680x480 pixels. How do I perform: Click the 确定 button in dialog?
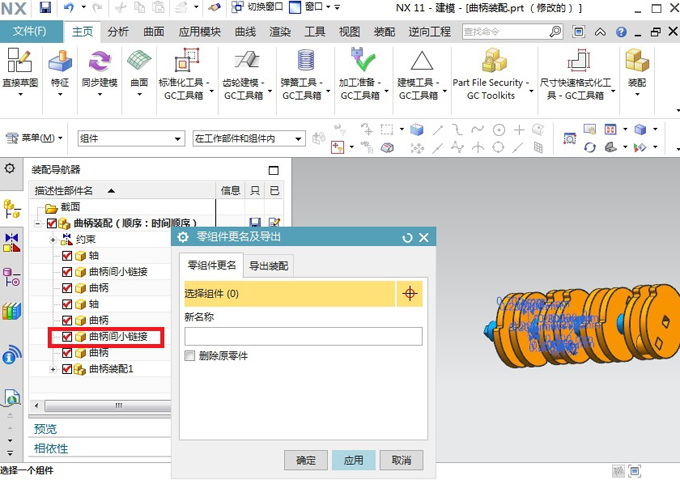[305, 460]
